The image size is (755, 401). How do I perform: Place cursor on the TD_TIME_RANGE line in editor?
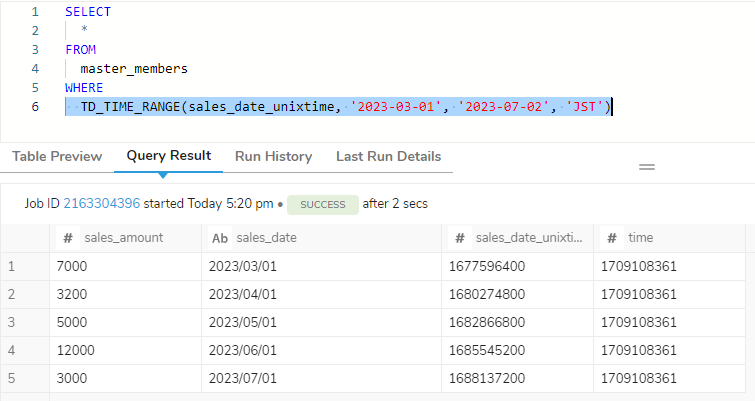coord(338,106)
